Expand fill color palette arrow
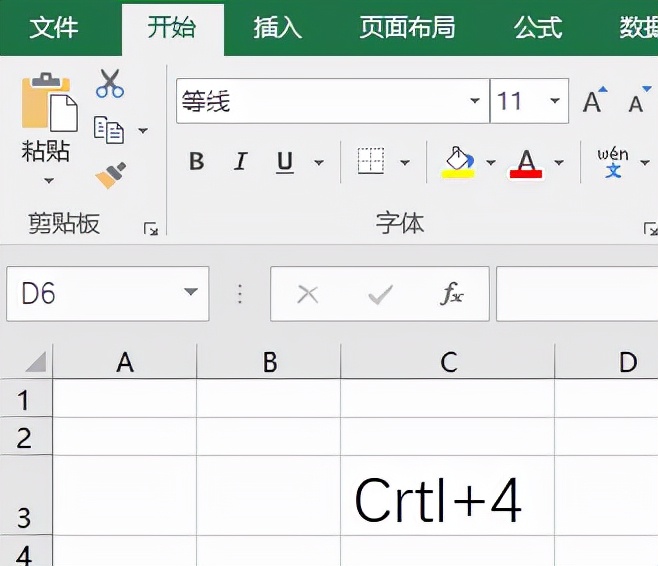Screen dimensions: 658x566 491,162
